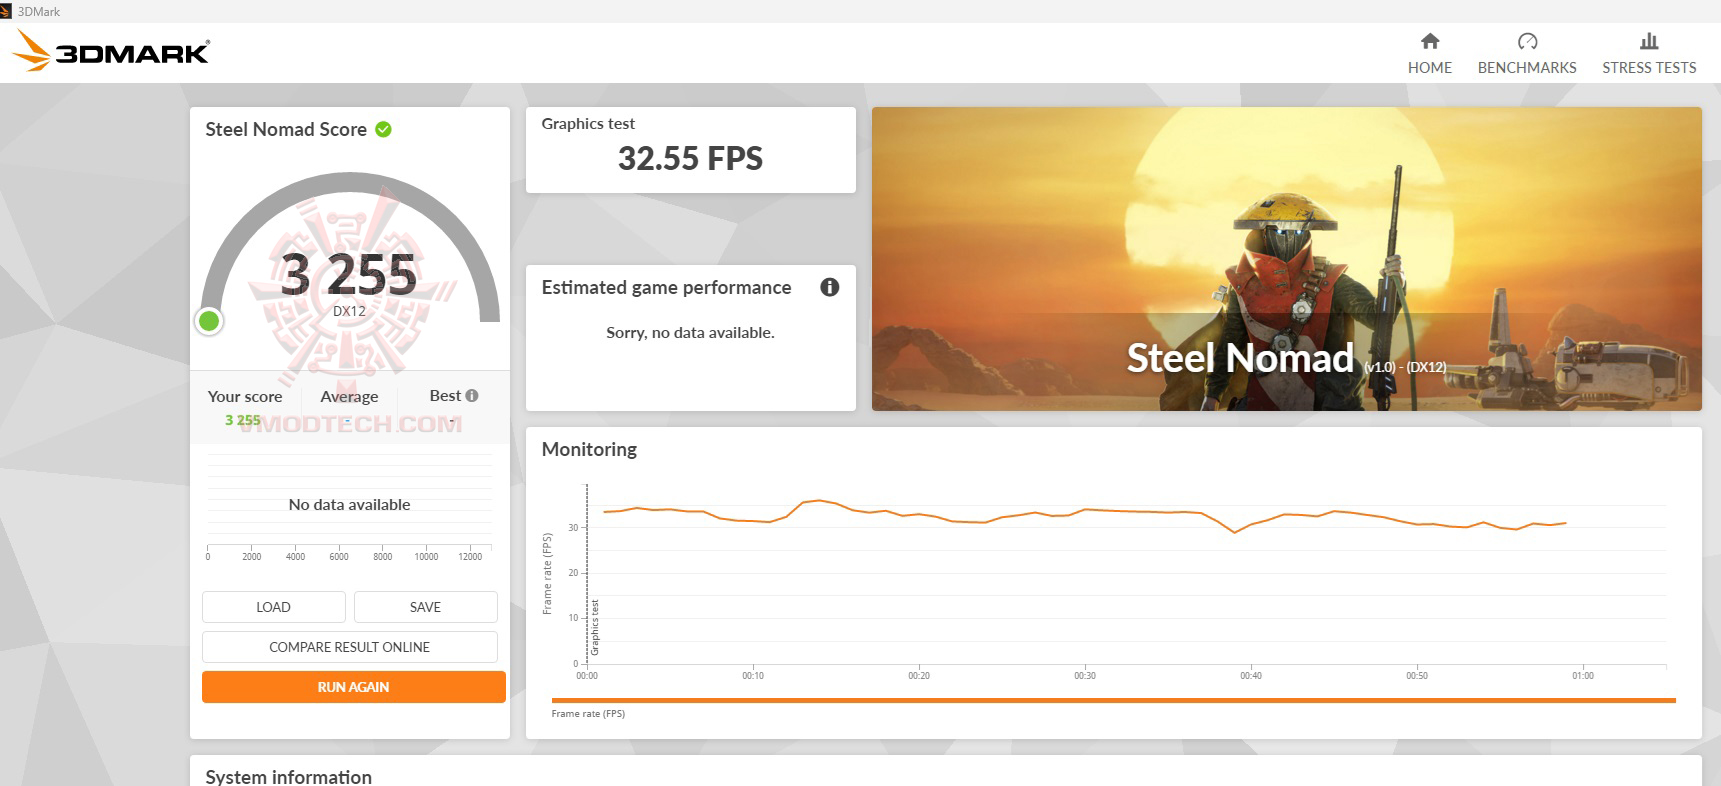Open the Stress Tests chart icon
The width and height of the screenshot is (1721, 786).
point(1649,41)
